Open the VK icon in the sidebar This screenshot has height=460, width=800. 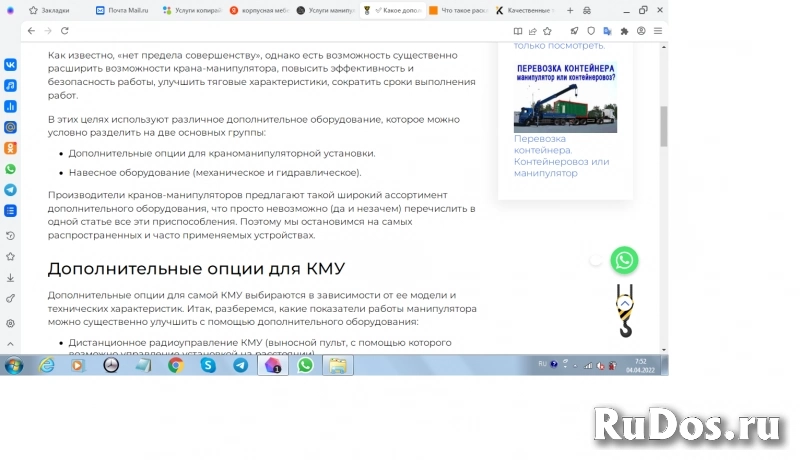coord(10,65)
